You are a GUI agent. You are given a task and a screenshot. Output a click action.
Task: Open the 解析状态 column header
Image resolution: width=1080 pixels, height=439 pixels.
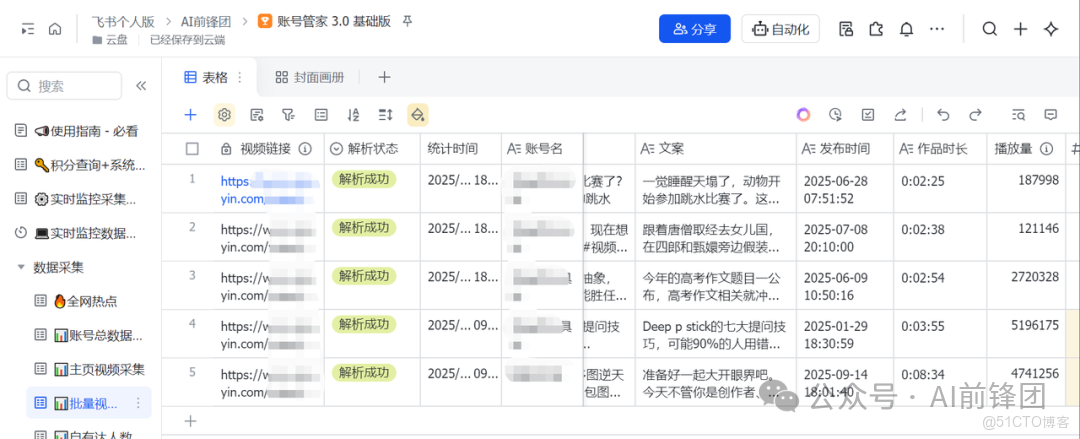372,149
